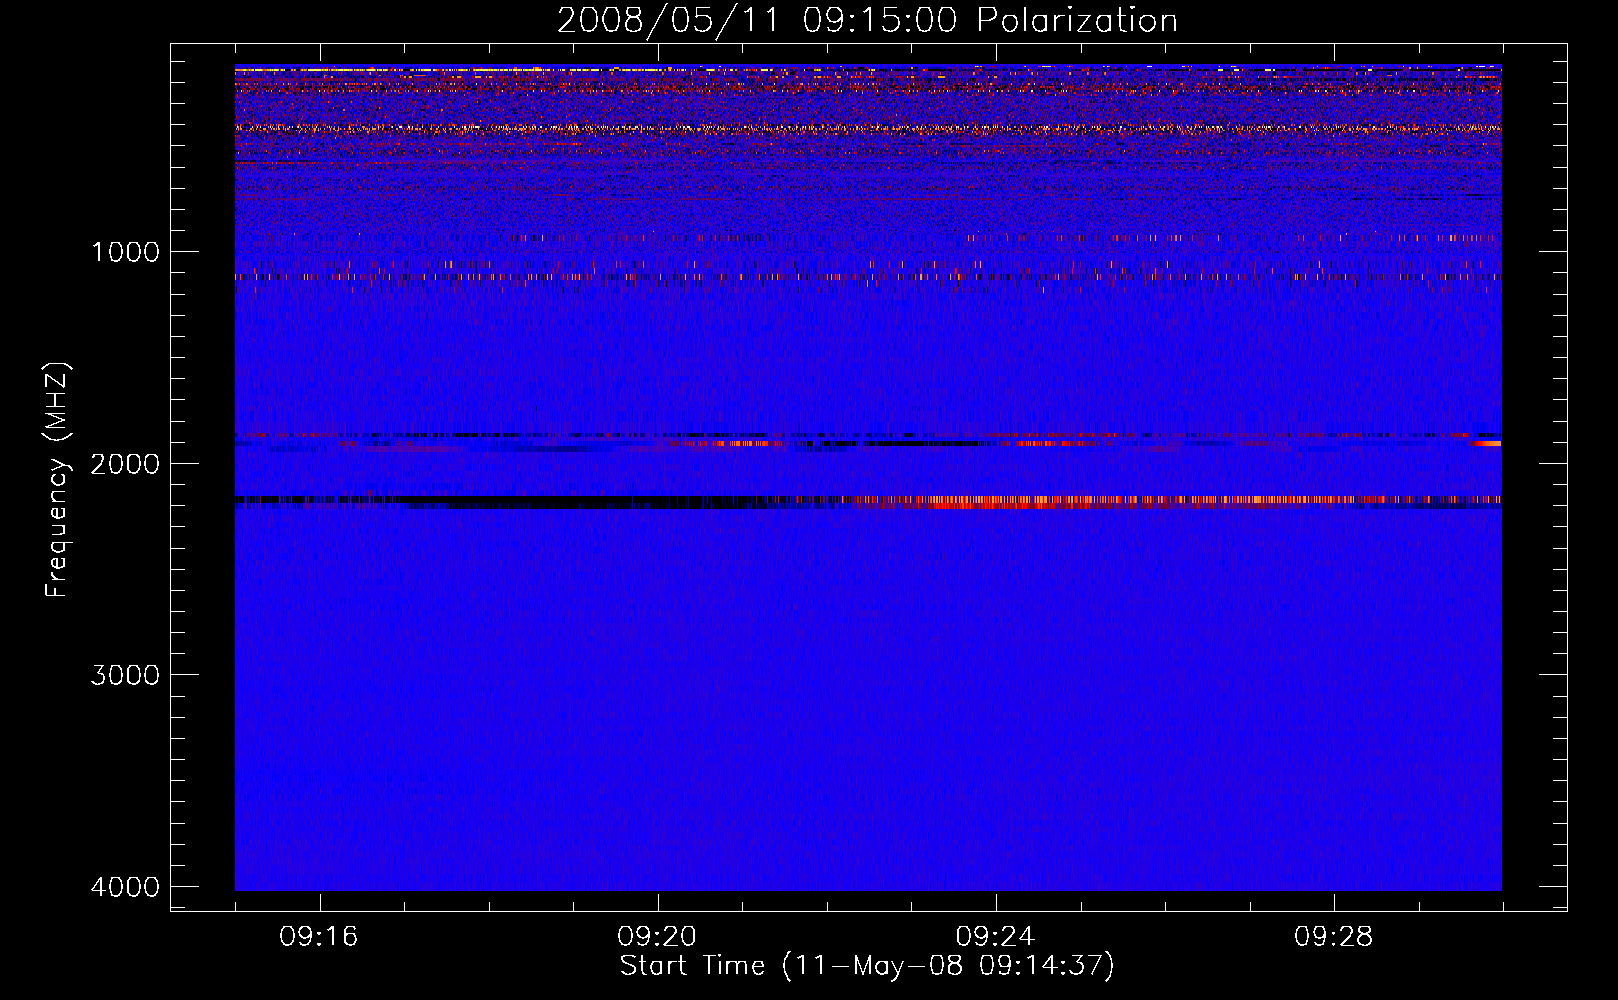The height and width of the screenshot is (1000, 1618).
Task: Click the yellow noisy band near 400 MHz
Action: click(x=868, y=128)
